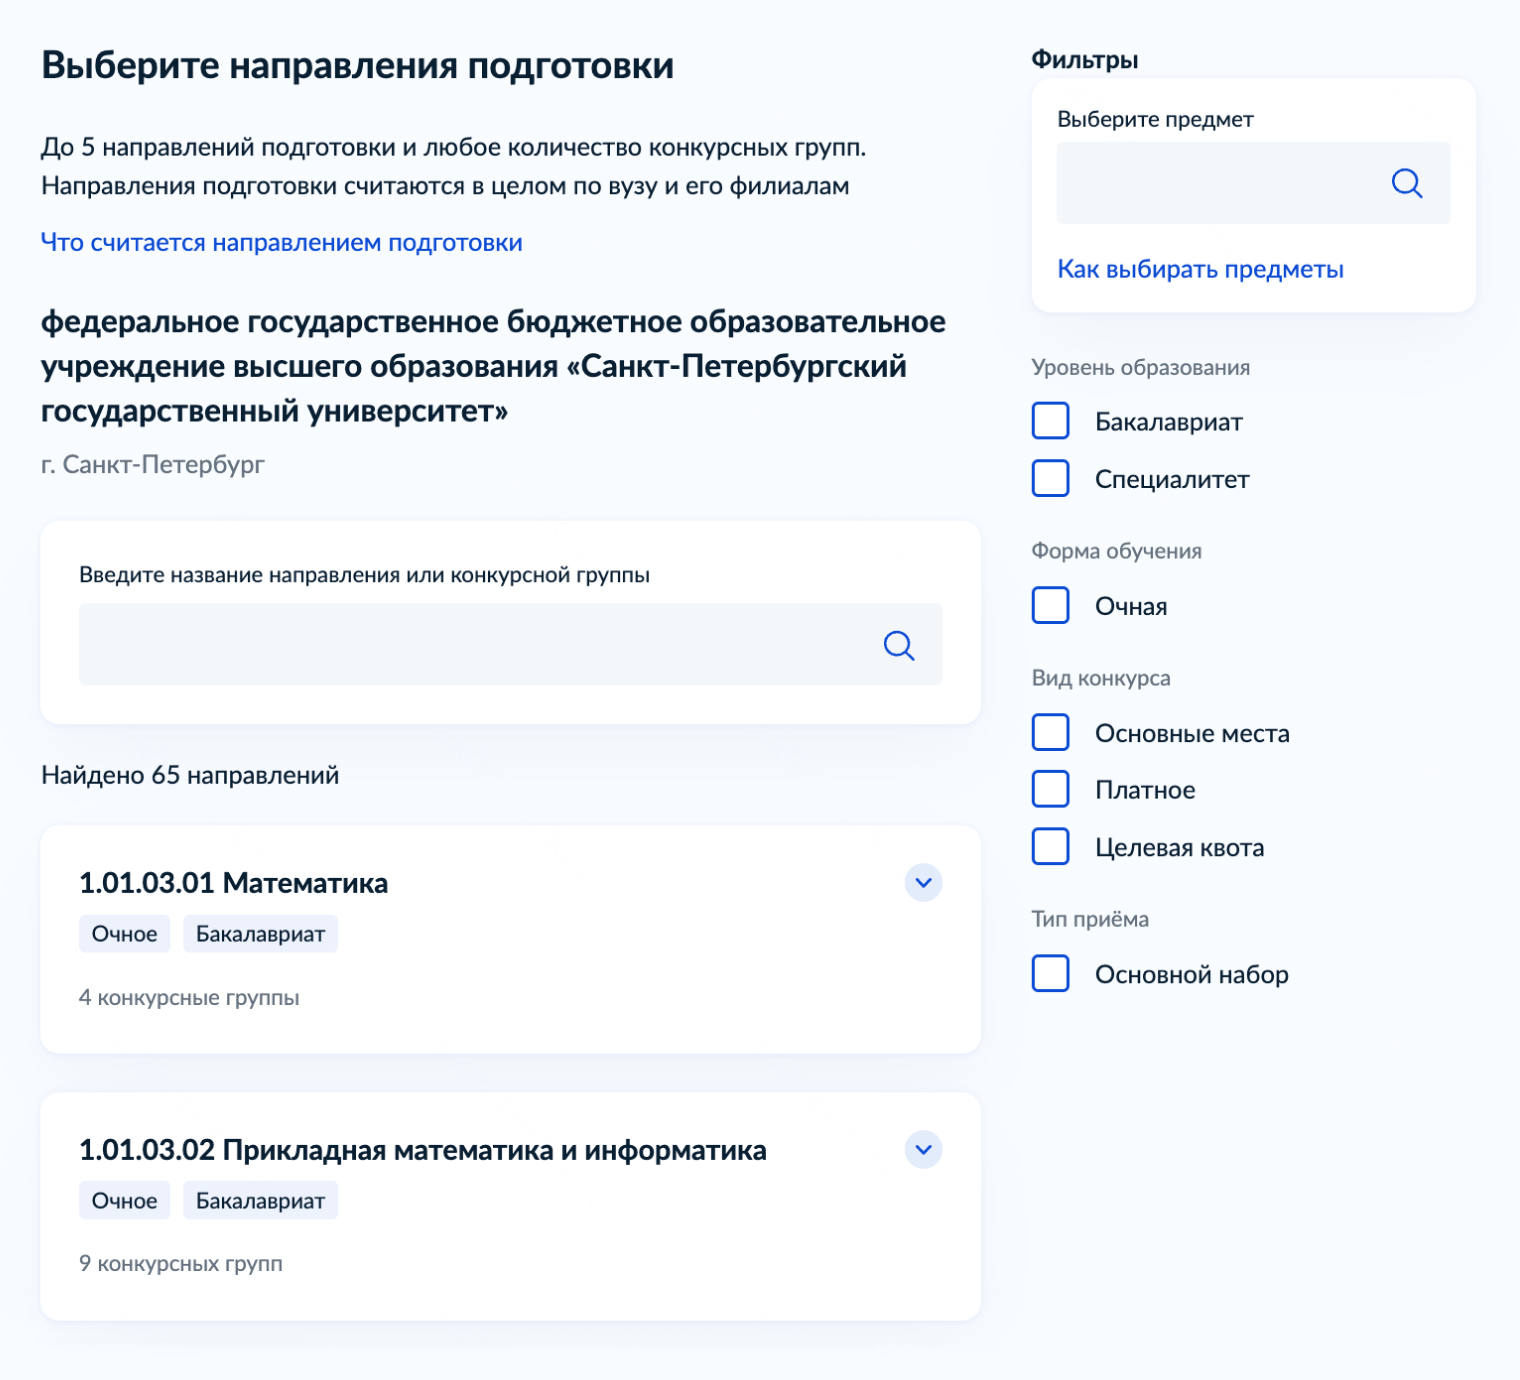Click 'Форма обучения' section label
This screenshot has width=1520, height=1380.
[1116, 551]
